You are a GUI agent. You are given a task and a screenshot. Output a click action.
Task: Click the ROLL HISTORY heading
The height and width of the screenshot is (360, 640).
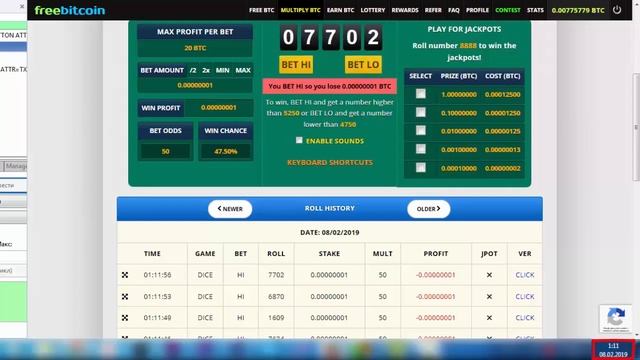click(x=330, y=208)
